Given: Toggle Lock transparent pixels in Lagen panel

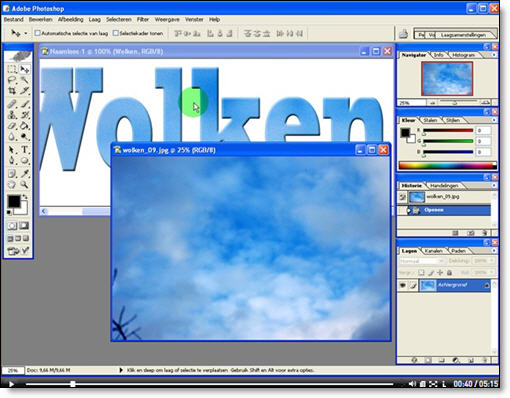Looking at the screenshot, I should coord(421,273).
